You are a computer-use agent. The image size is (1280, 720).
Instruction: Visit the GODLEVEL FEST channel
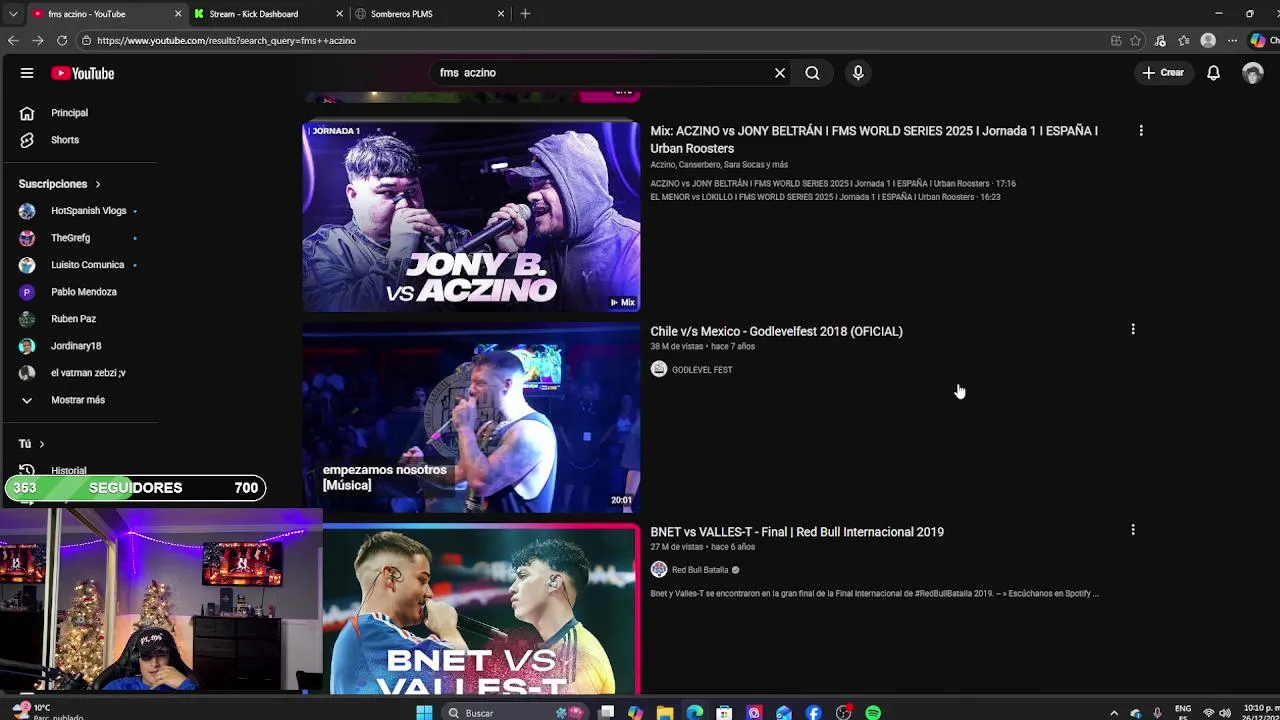pyautogui.click(x=702, y=370)
